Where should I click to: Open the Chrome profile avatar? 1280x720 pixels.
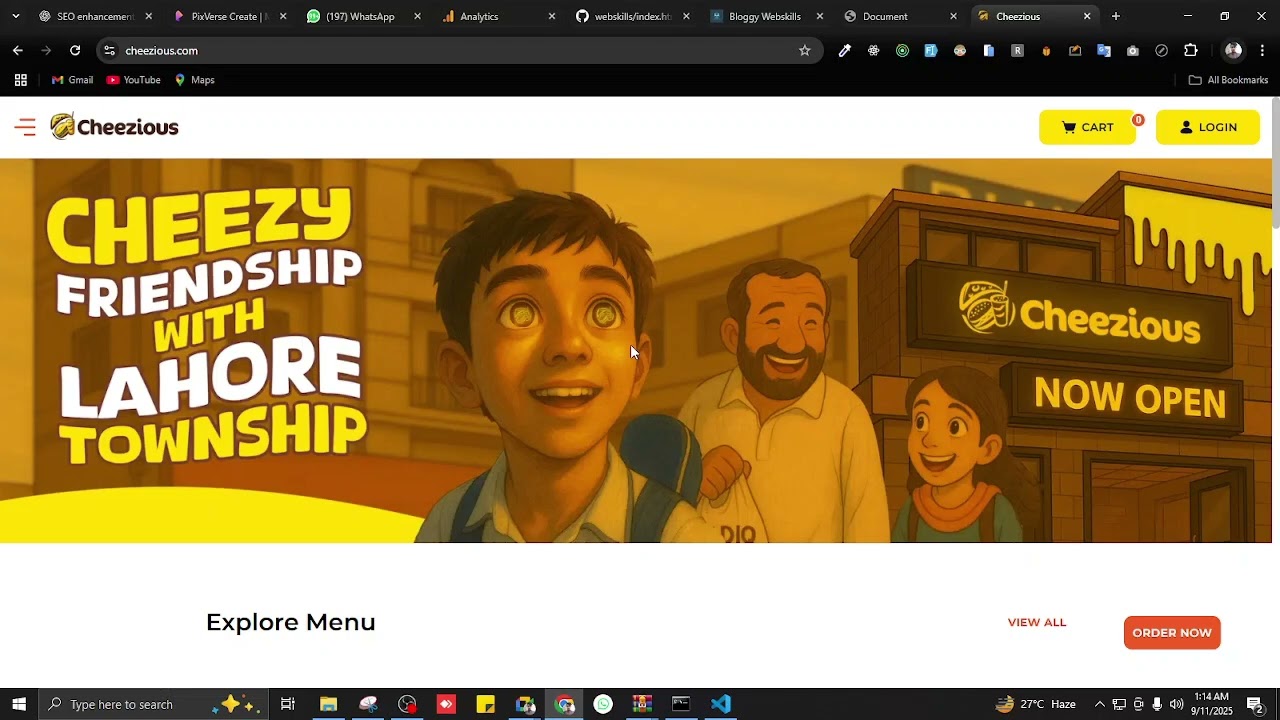click(1234, 50)
